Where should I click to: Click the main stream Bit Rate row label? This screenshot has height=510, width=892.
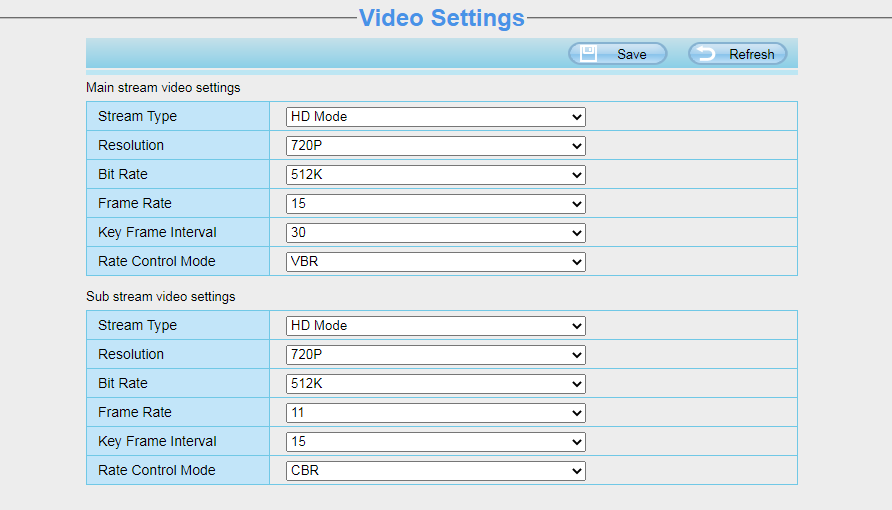coord(123,175)
